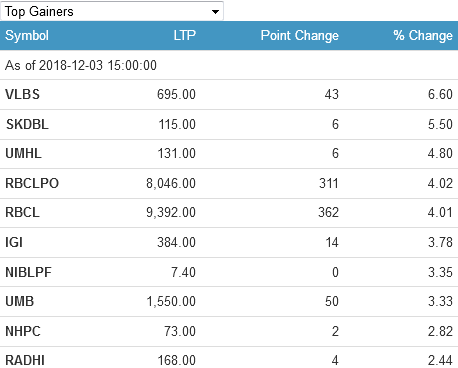Screen dimensions: 458x368
Task: Click VLBS percent change 6.60
Action: click(440, 94)
